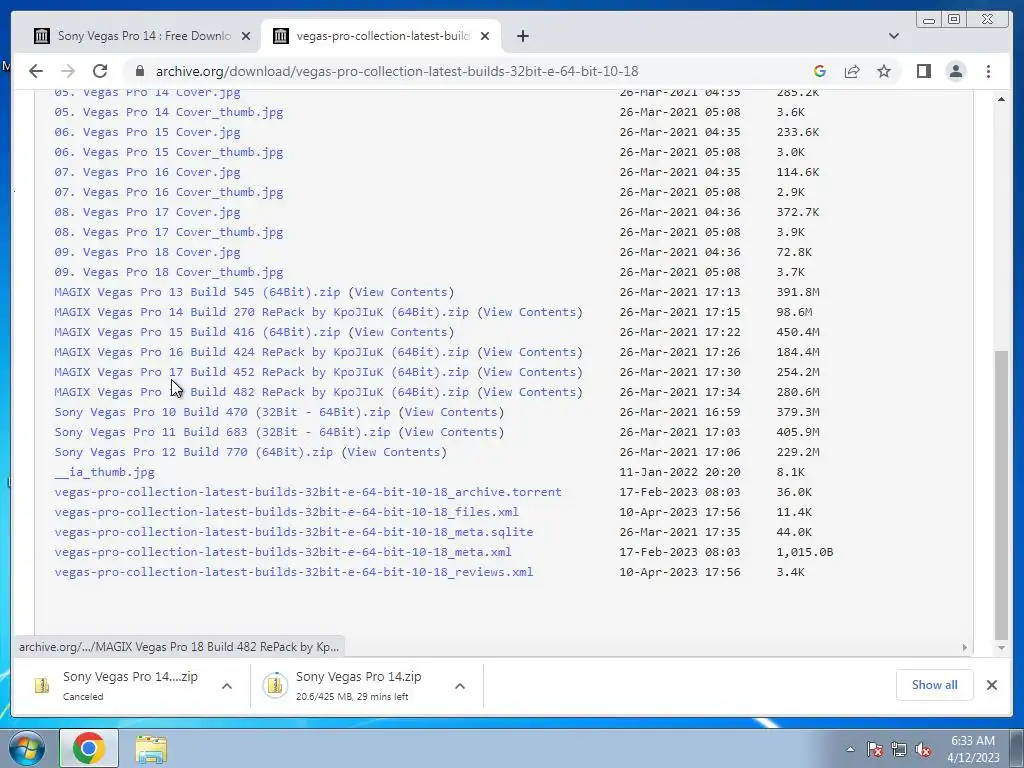Download MAGIX Vegas Pro 13 Build 545 zip
The width and height of the screenshot is (1024, 768).
point(197,292)
